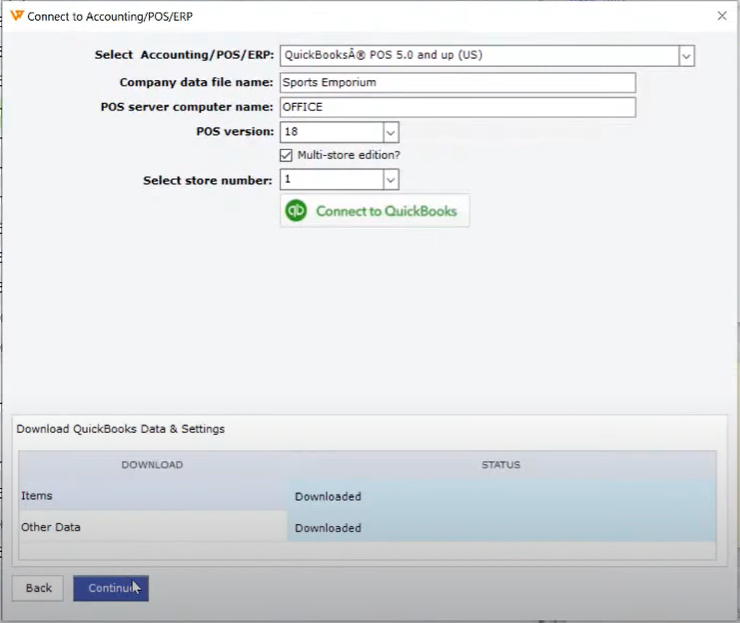
Task: Close the Connect to Accounting dialog
Action: [x=722, y=16]
